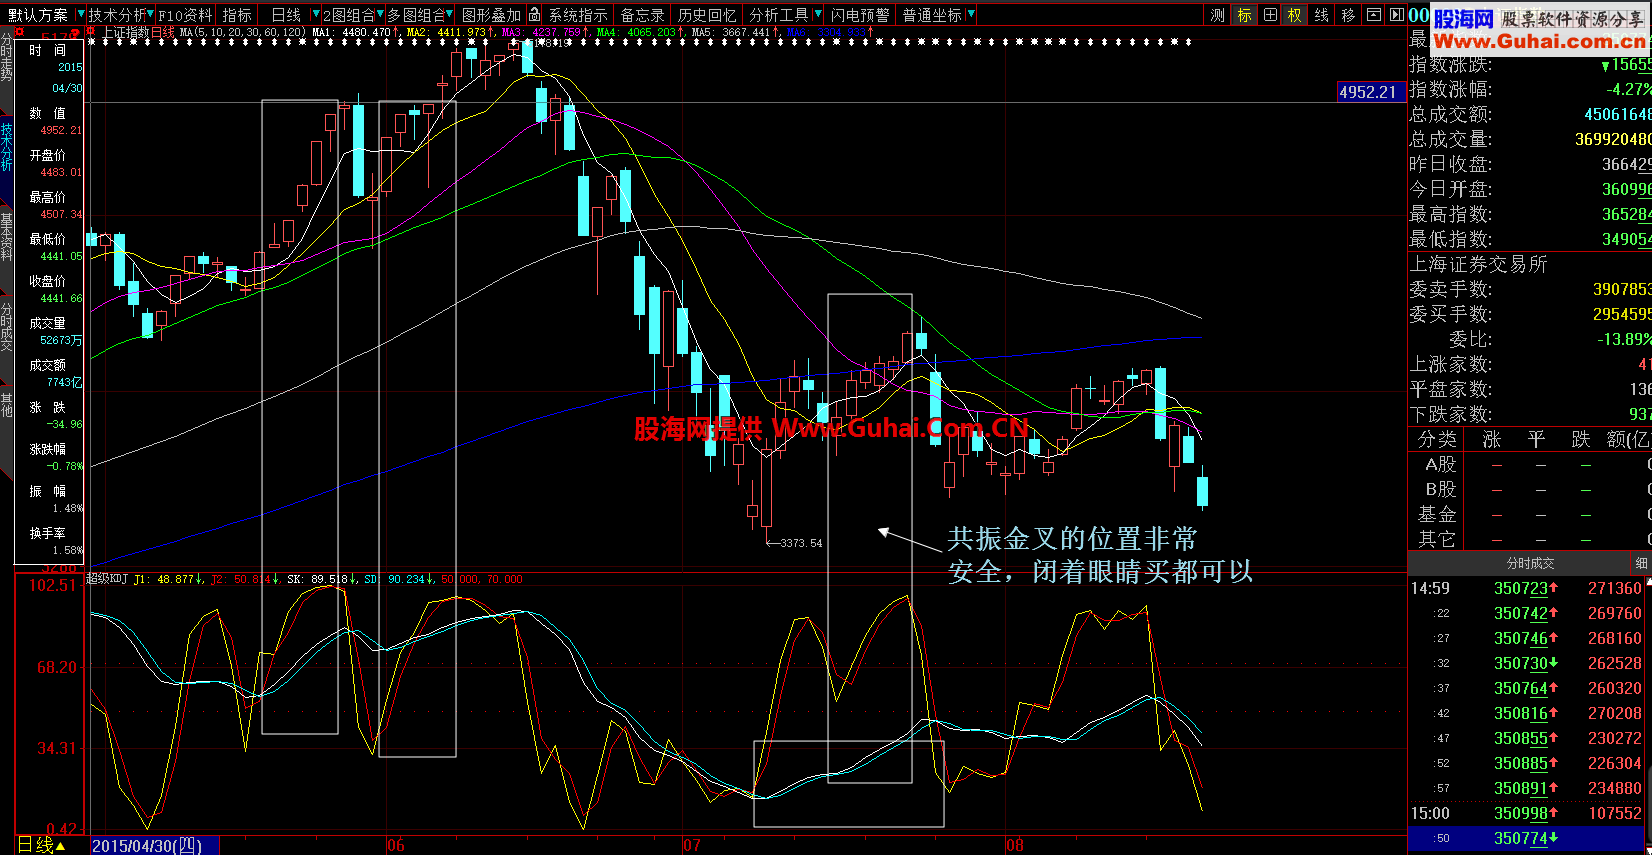
Task: Click the 上证指数 chart title
Action: 125,32
